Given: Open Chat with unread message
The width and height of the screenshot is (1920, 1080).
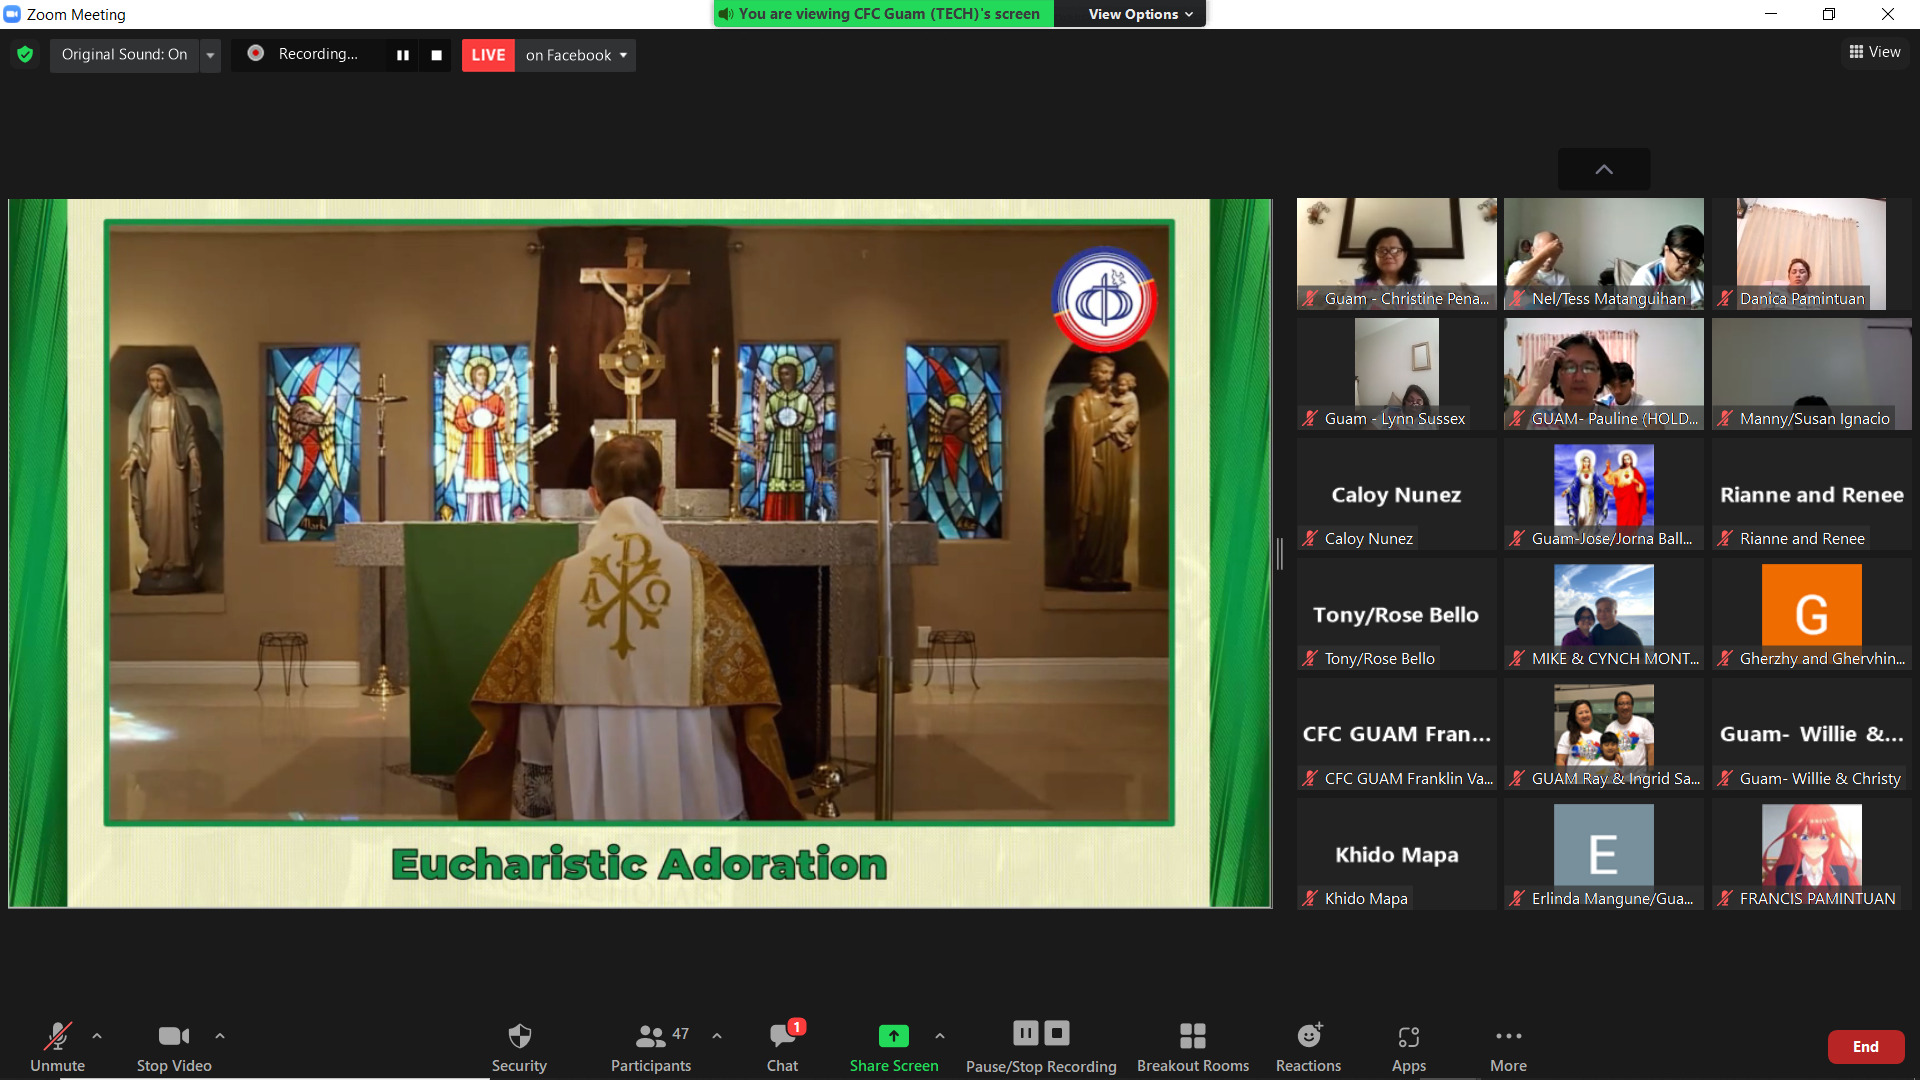Looking at the screenshot, I should pos(783,1047).
